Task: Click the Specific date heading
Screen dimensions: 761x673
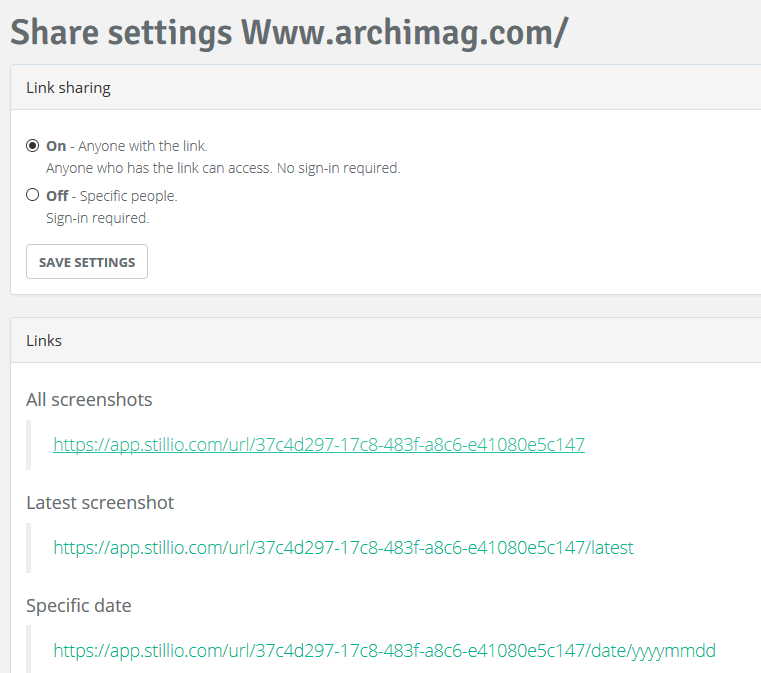Action: click(x=79, y=606)
